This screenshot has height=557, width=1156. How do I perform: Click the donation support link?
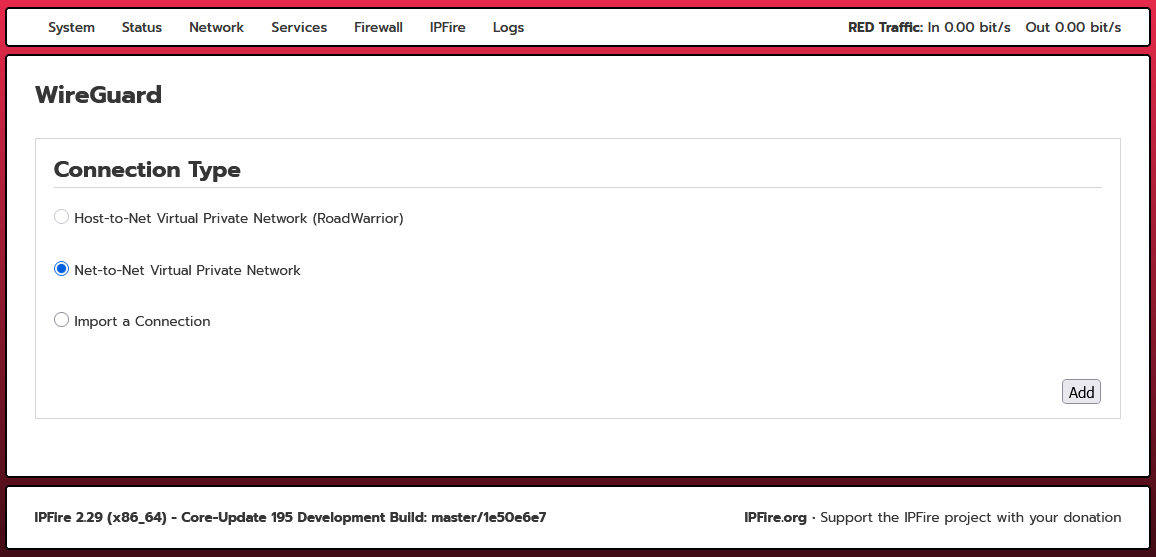[970, 517]
